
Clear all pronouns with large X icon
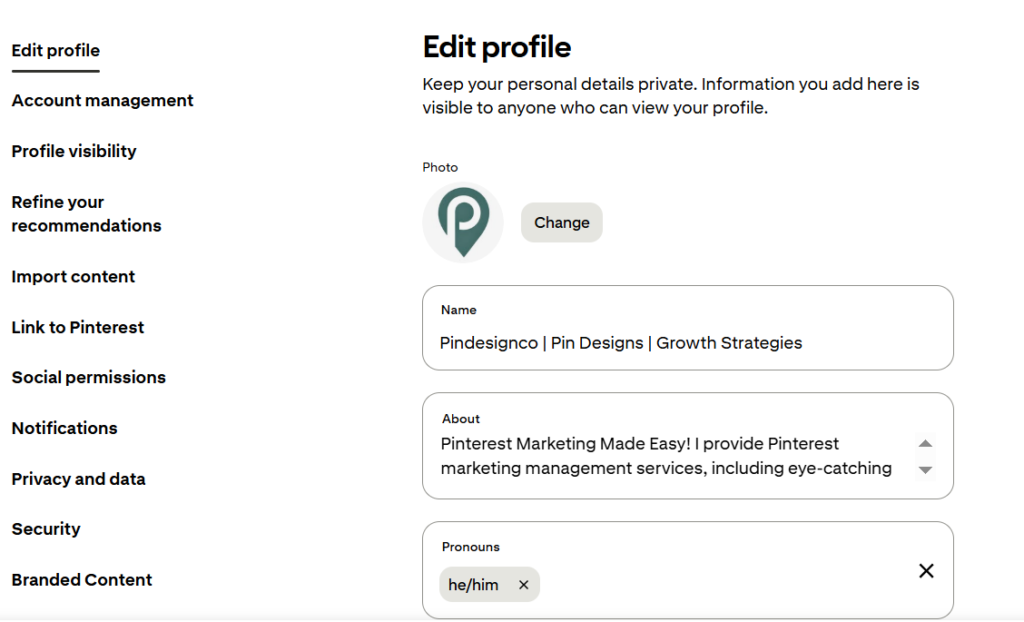(926, 571)
